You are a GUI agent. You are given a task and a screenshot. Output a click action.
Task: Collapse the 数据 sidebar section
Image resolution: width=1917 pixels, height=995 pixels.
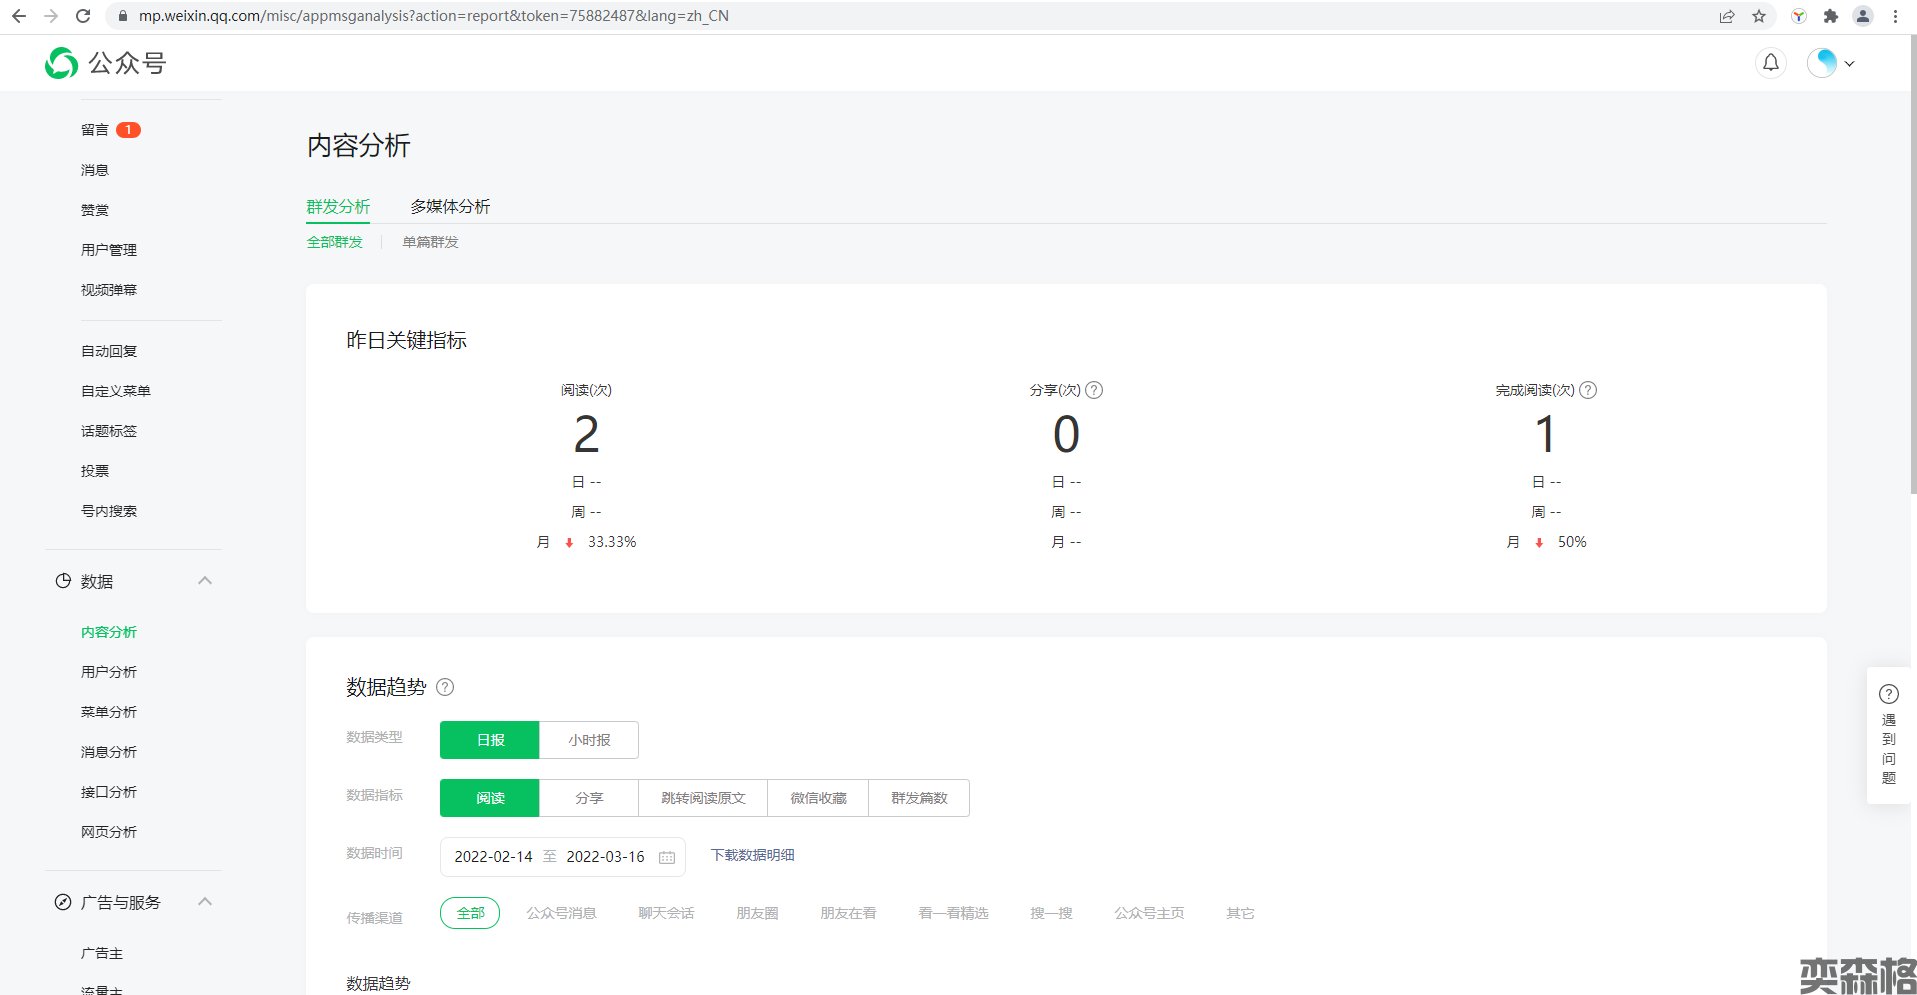tap(205, 581)
